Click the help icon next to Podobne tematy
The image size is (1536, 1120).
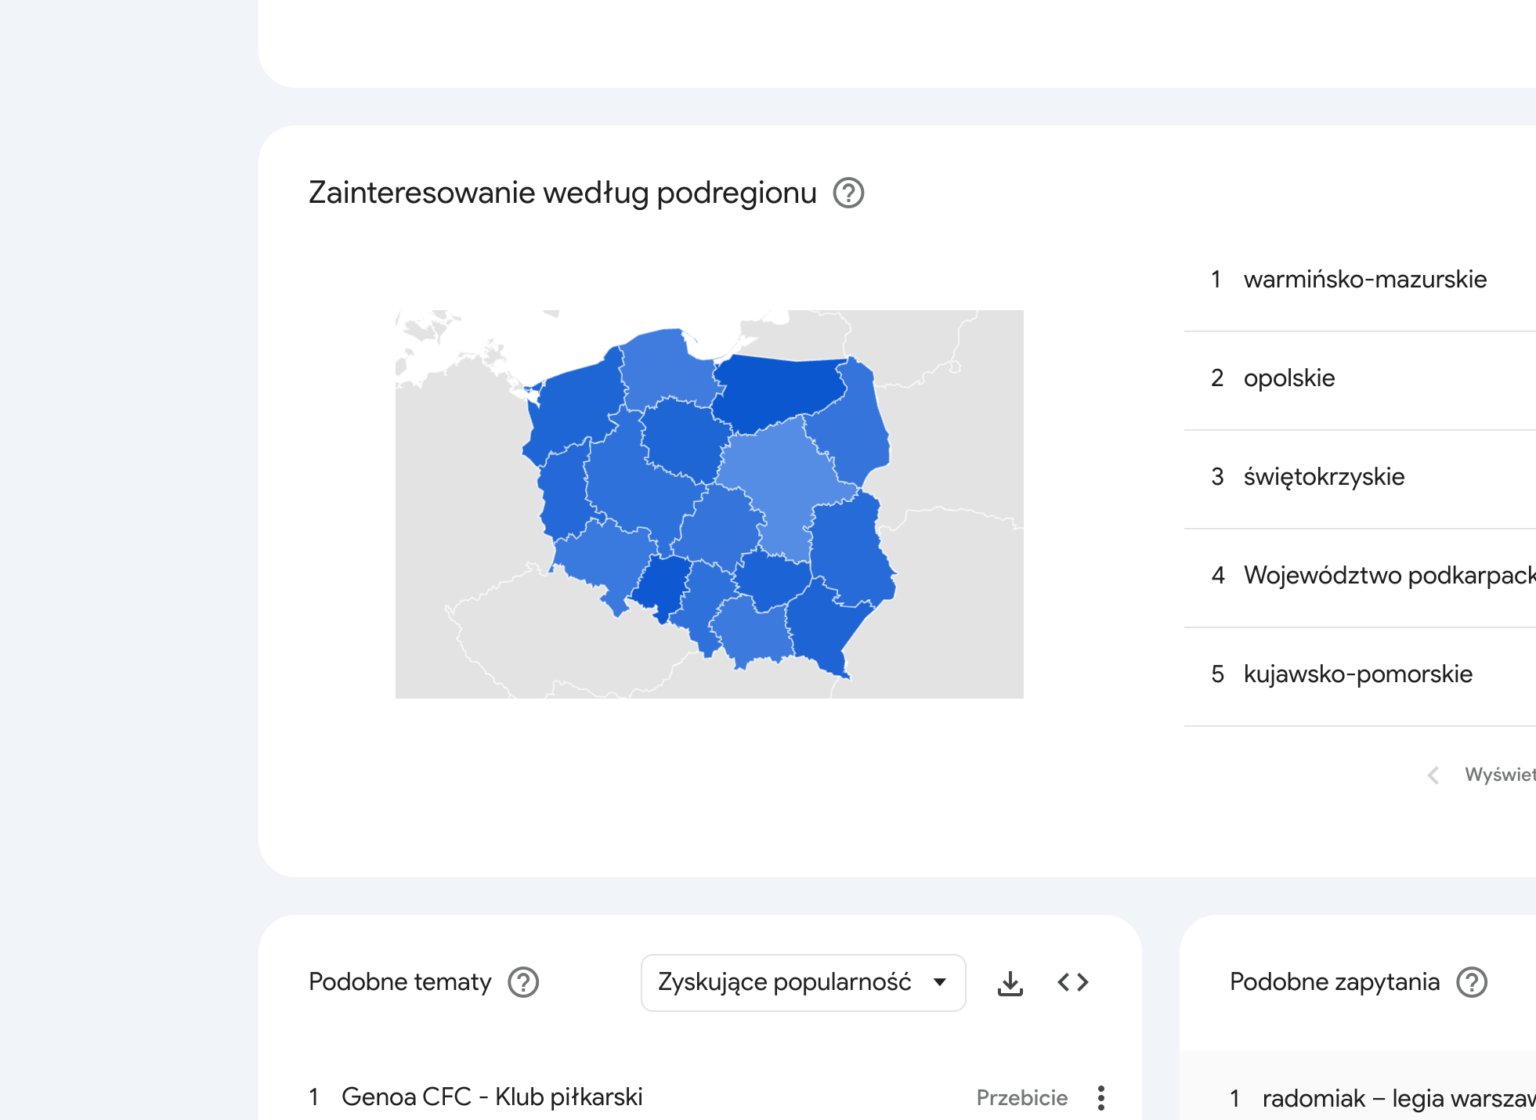click(524, 983)
